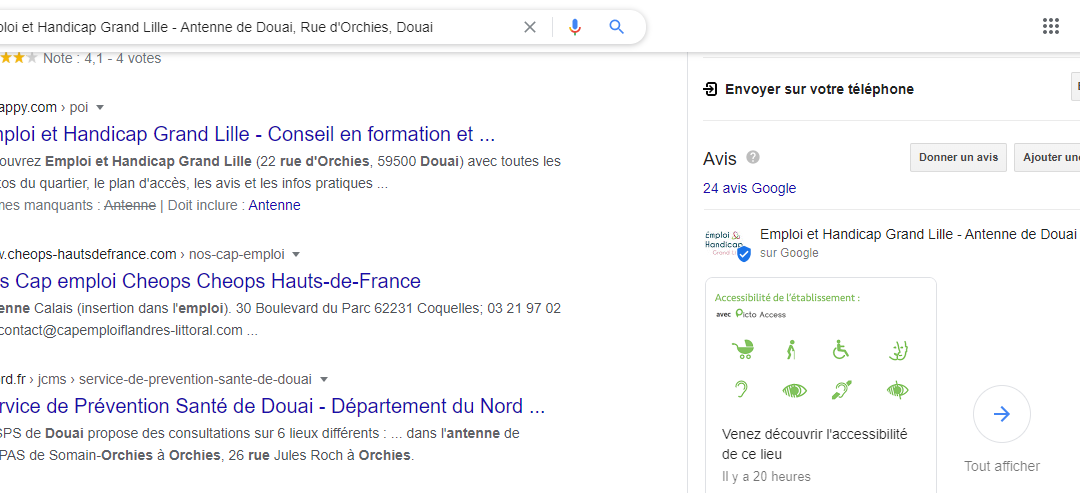Open the Cap emploi Cheops Hauts-de-France result

(x=210, y=281)
